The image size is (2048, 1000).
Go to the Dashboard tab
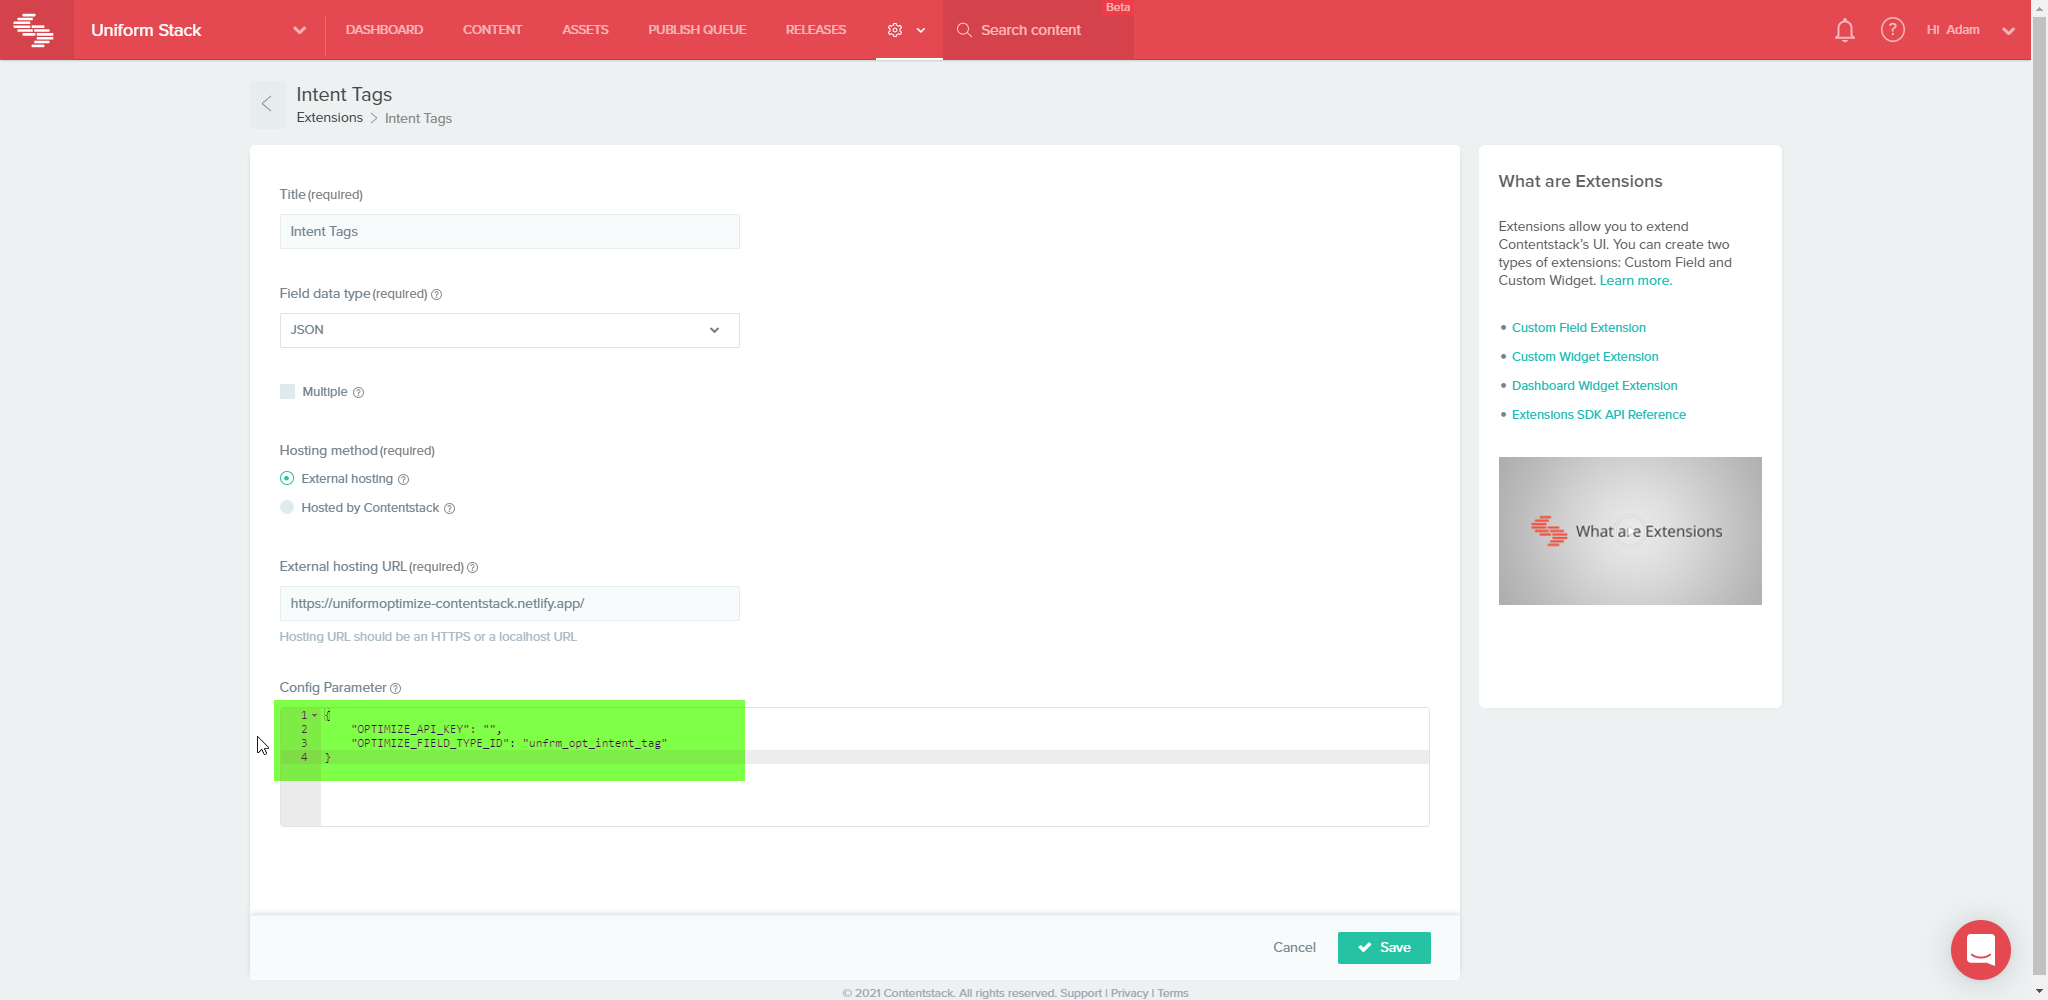(x=384, y=30)
